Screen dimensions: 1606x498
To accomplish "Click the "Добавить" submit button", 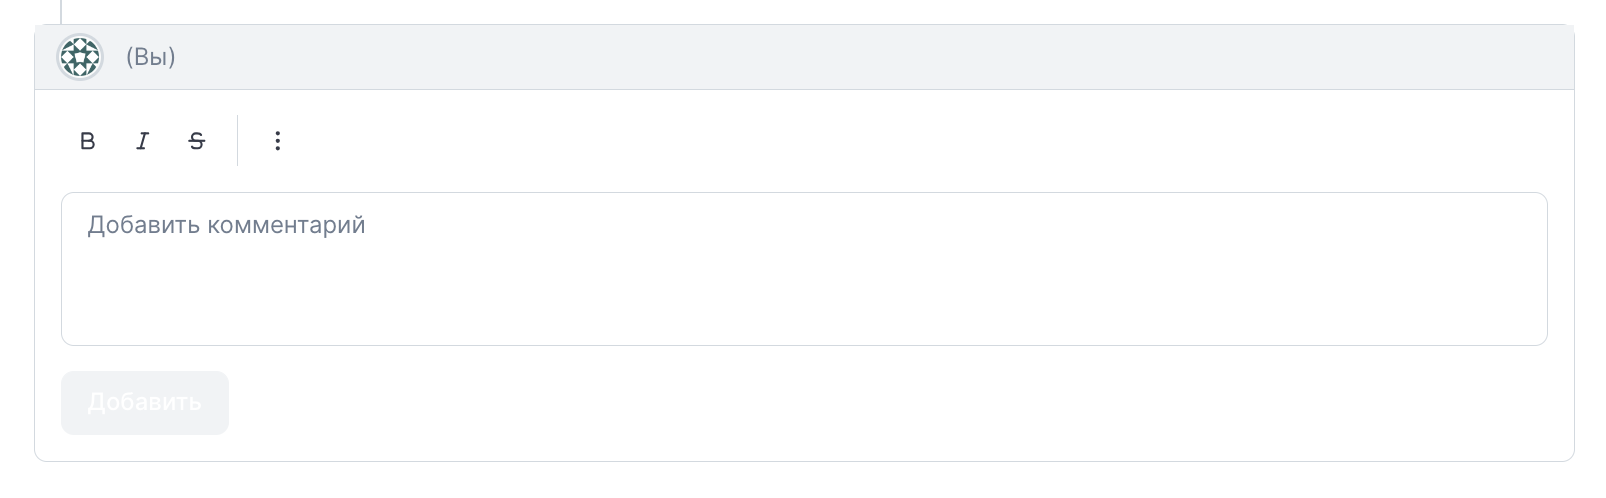I will click(x=145, y=403).
